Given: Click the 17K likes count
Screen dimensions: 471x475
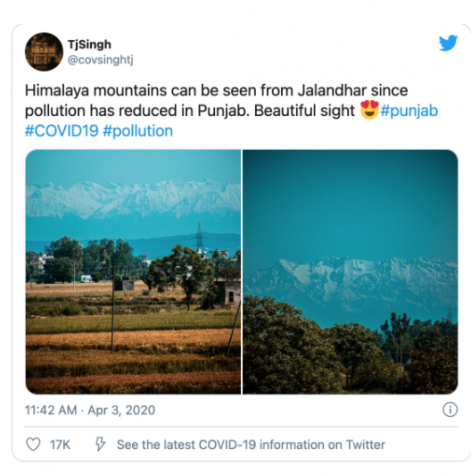Looking at the screenshot, I should pos(60,444).
